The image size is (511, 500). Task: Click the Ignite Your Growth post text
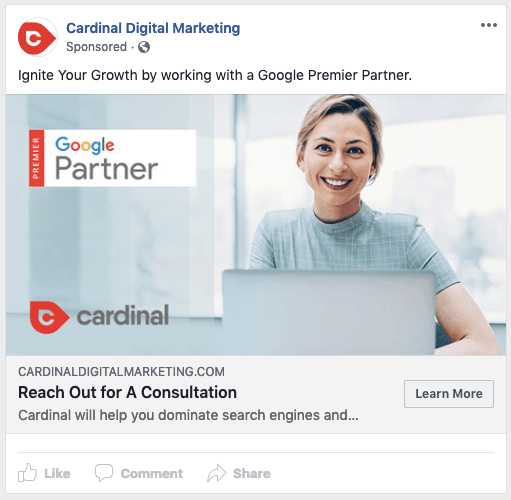pos(215,75)
